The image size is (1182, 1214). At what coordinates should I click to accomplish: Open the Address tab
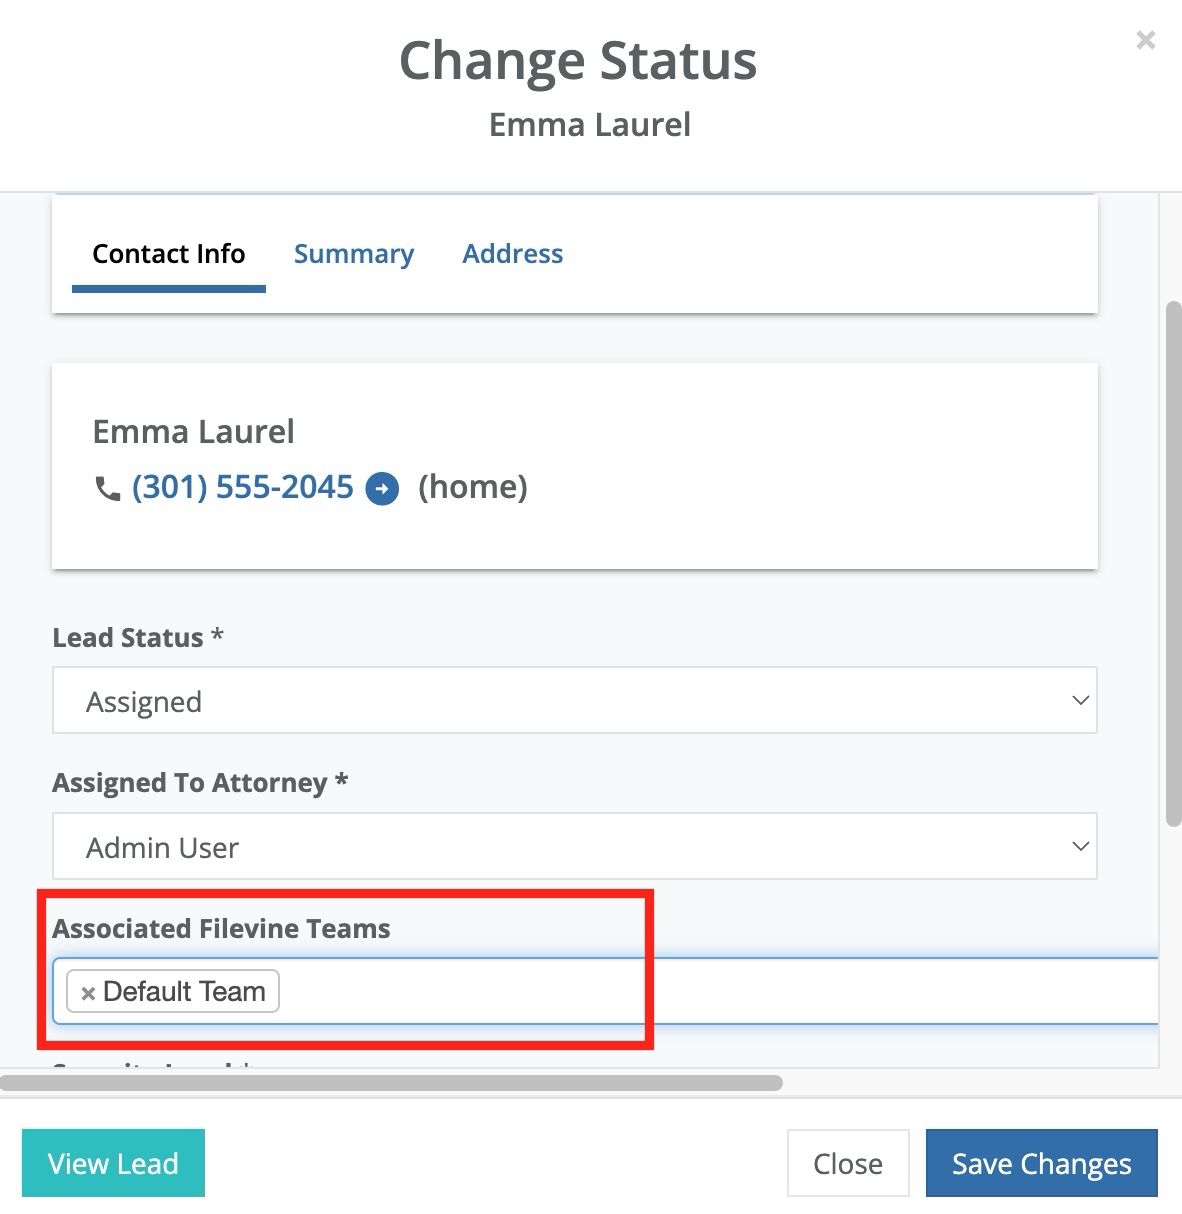512,254
